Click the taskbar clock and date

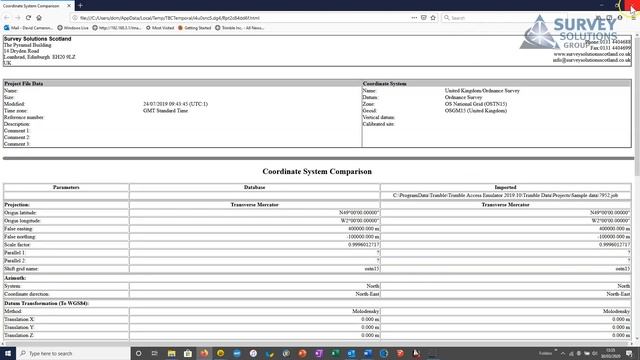pyautogui.click(x=611, y=353)
